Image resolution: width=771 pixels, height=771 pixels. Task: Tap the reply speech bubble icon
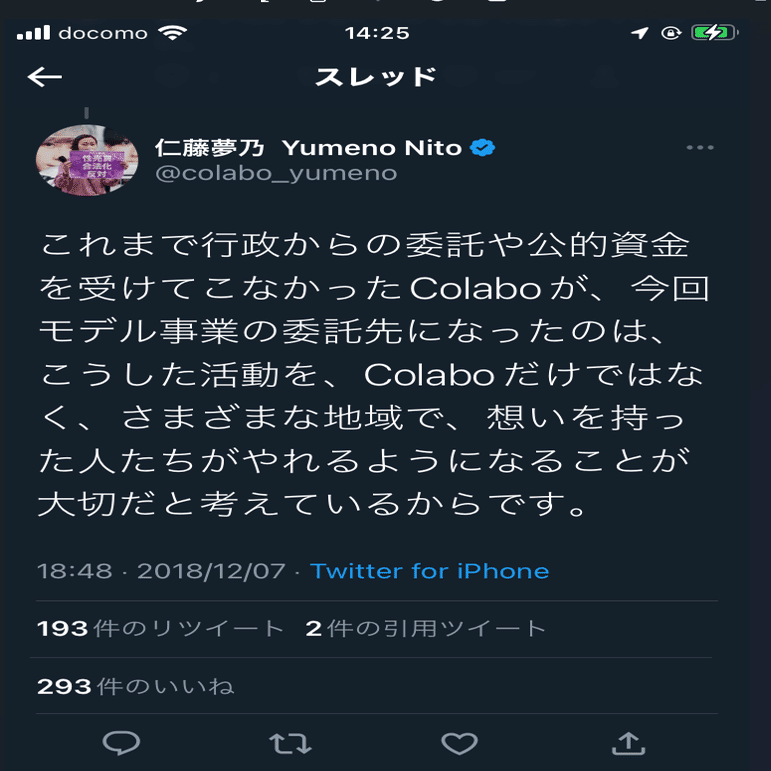point(121,742)
